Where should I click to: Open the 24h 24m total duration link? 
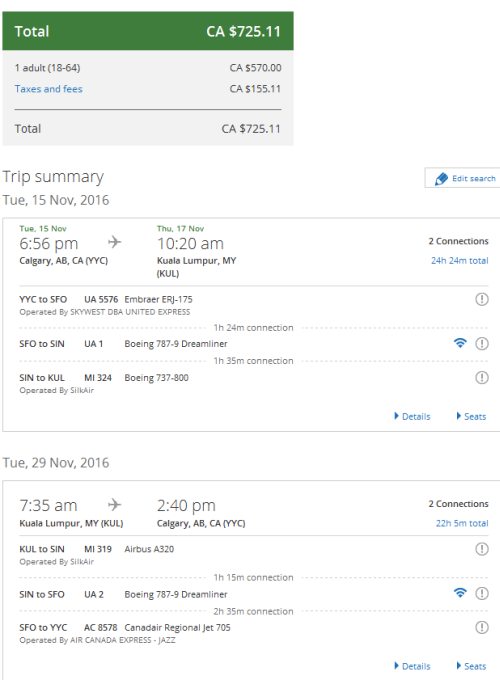[460, 261]
